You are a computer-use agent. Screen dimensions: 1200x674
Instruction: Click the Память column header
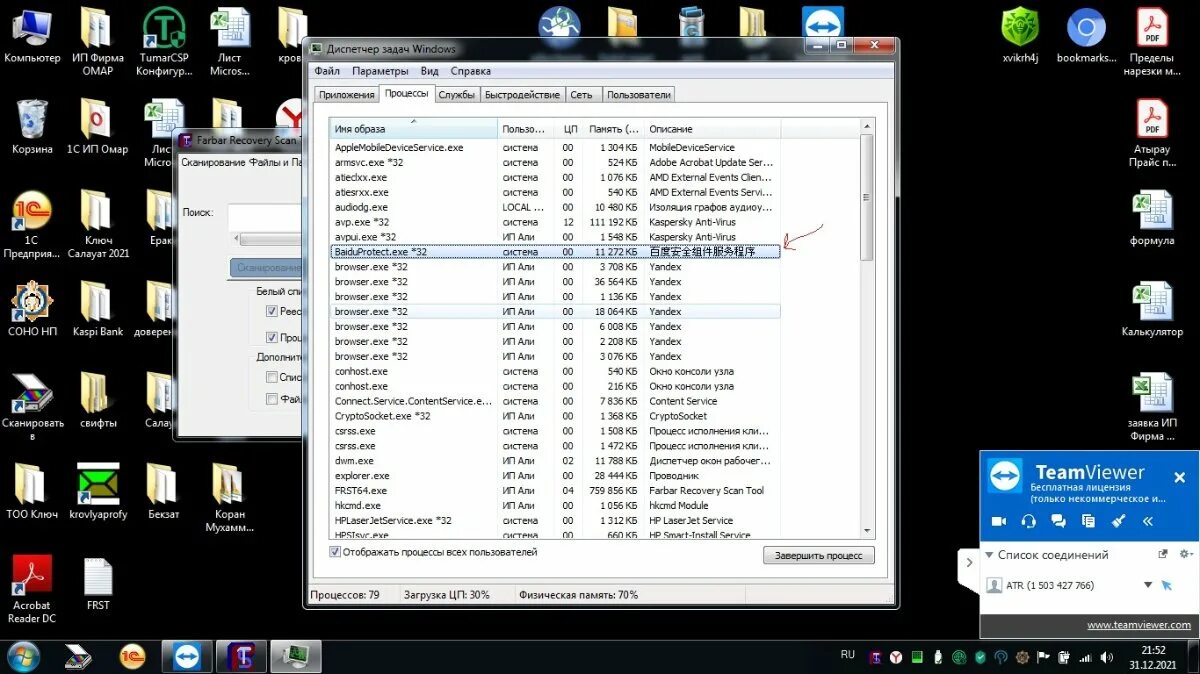coord(613,129)
